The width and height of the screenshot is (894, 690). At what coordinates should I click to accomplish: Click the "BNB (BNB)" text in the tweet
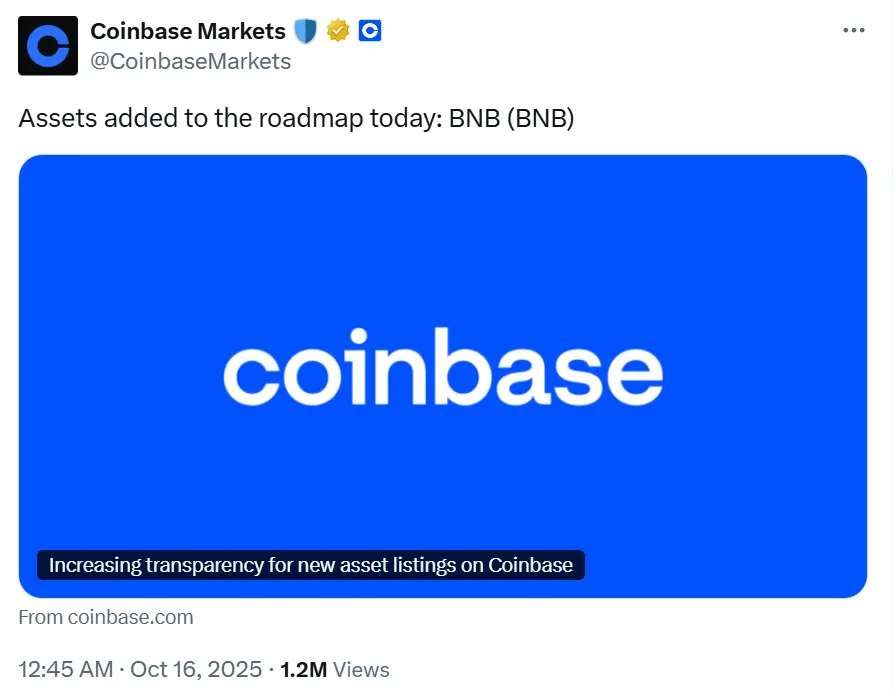click(x=512, y=118)
